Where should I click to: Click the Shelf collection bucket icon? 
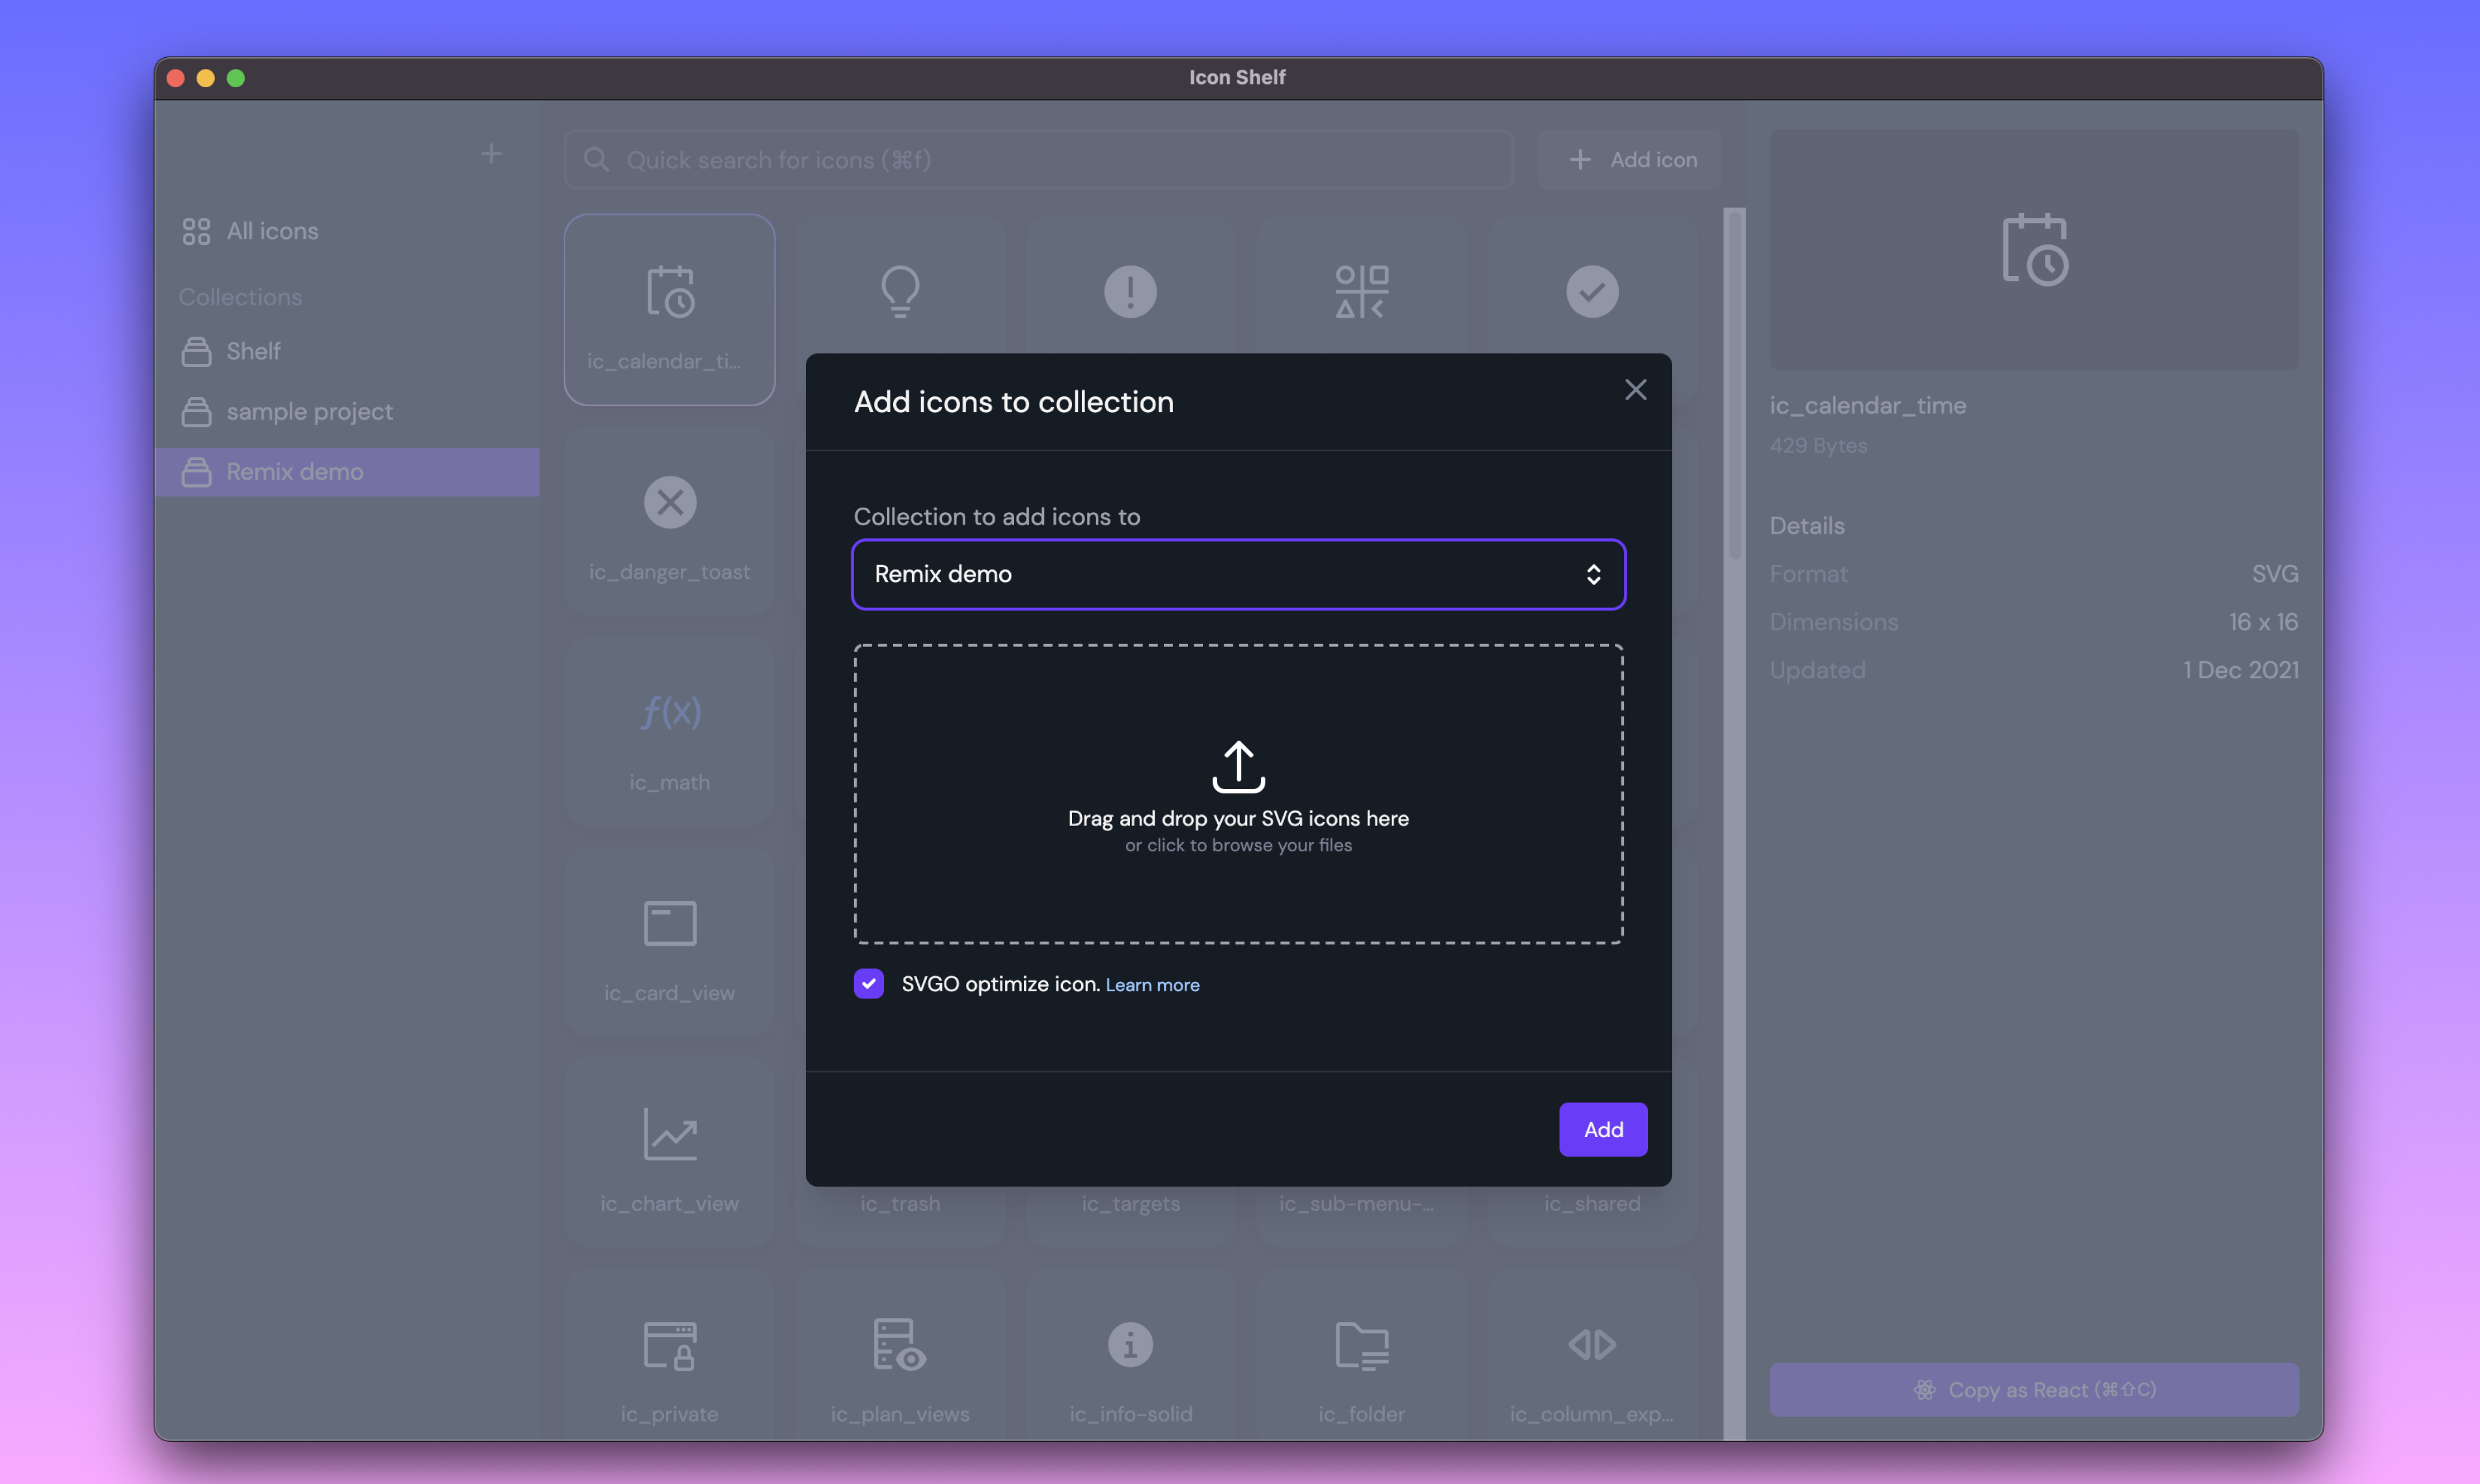[196, 351]
